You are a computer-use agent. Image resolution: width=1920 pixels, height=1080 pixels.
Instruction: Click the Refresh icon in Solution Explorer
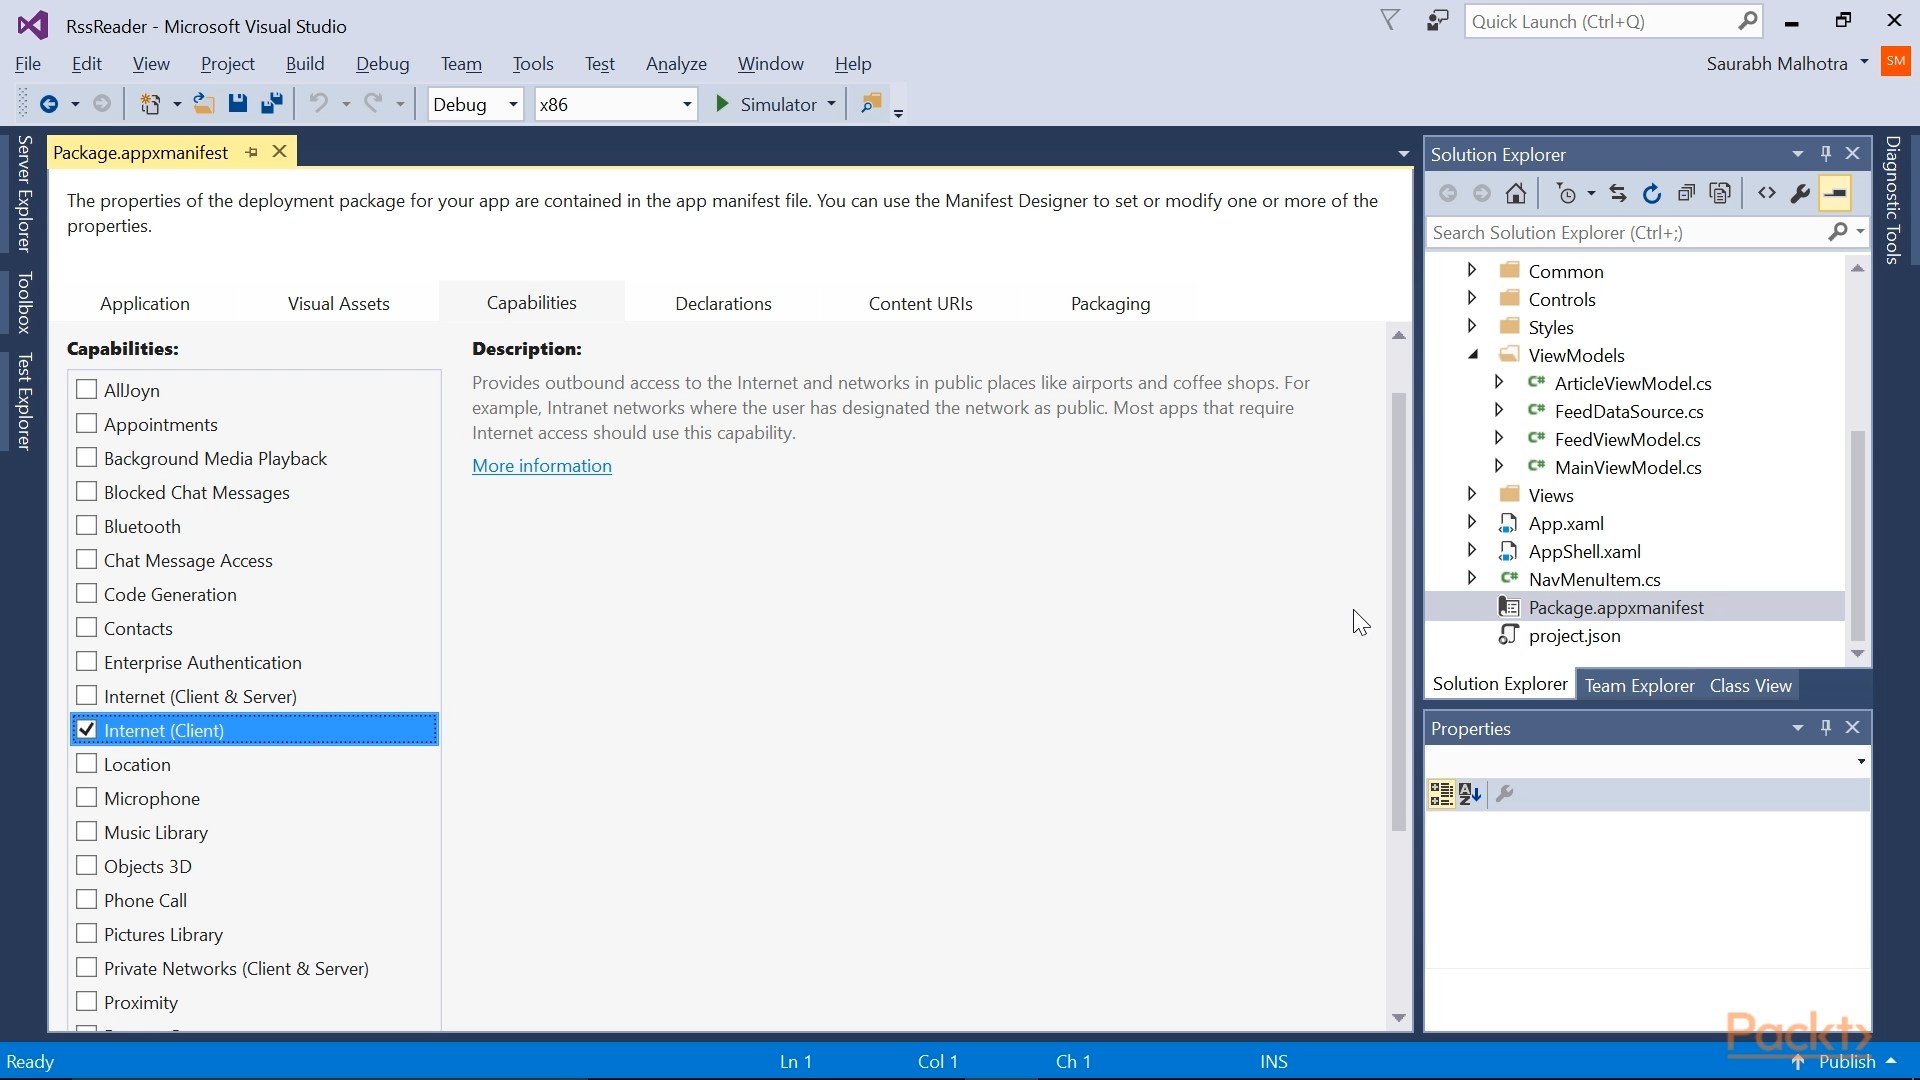point(1652,194)
